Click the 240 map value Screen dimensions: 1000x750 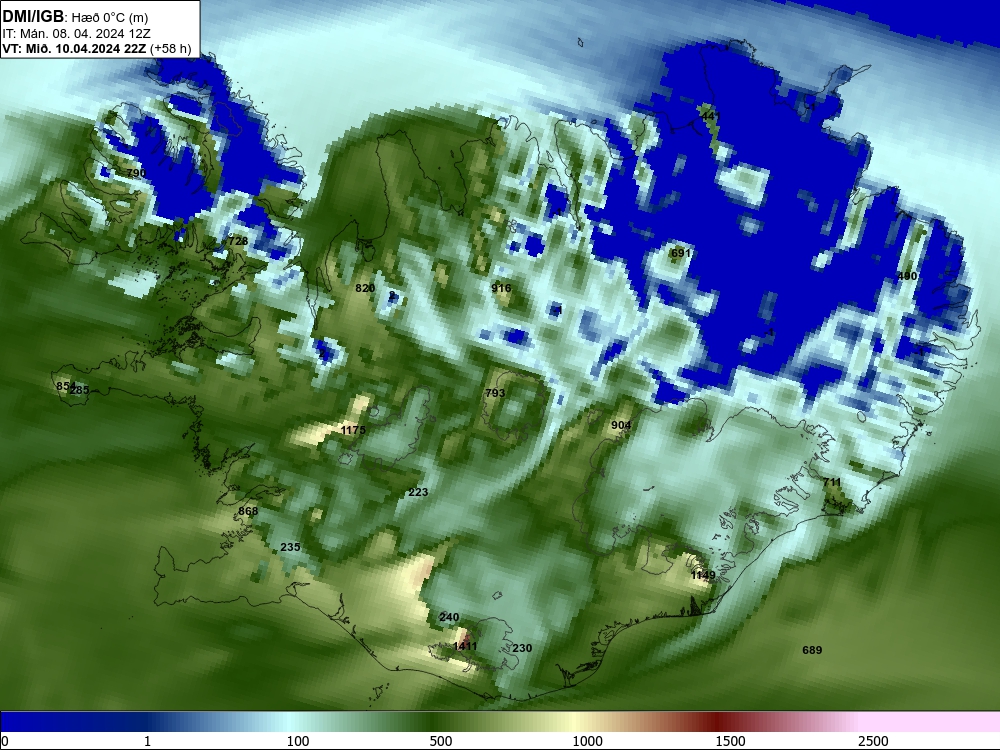click(449, 617)
